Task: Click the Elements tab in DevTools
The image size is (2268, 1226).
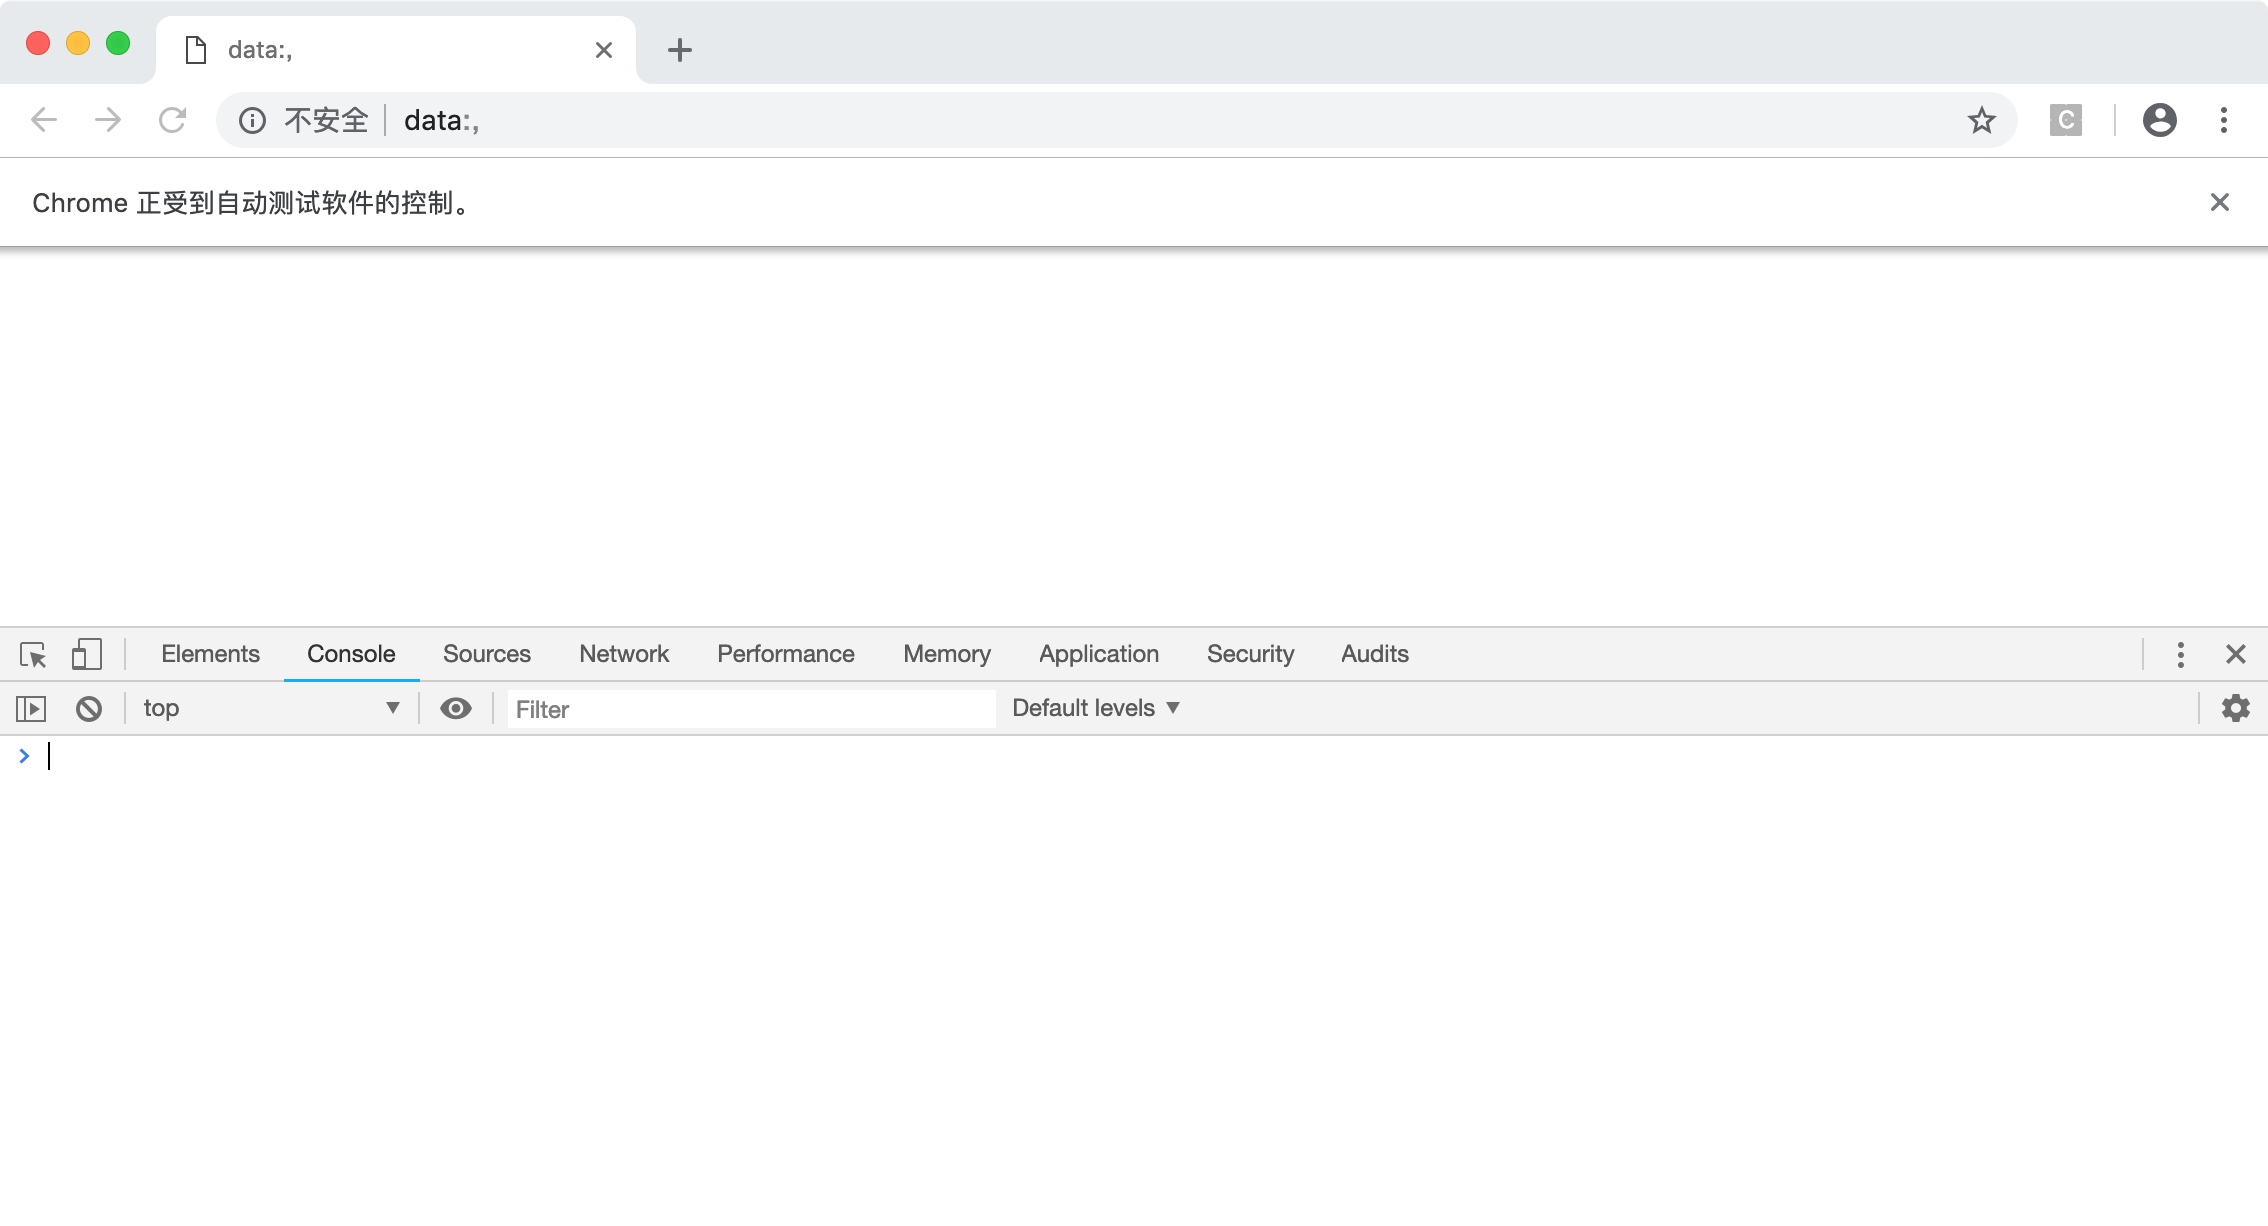Action: click(210, 654)
